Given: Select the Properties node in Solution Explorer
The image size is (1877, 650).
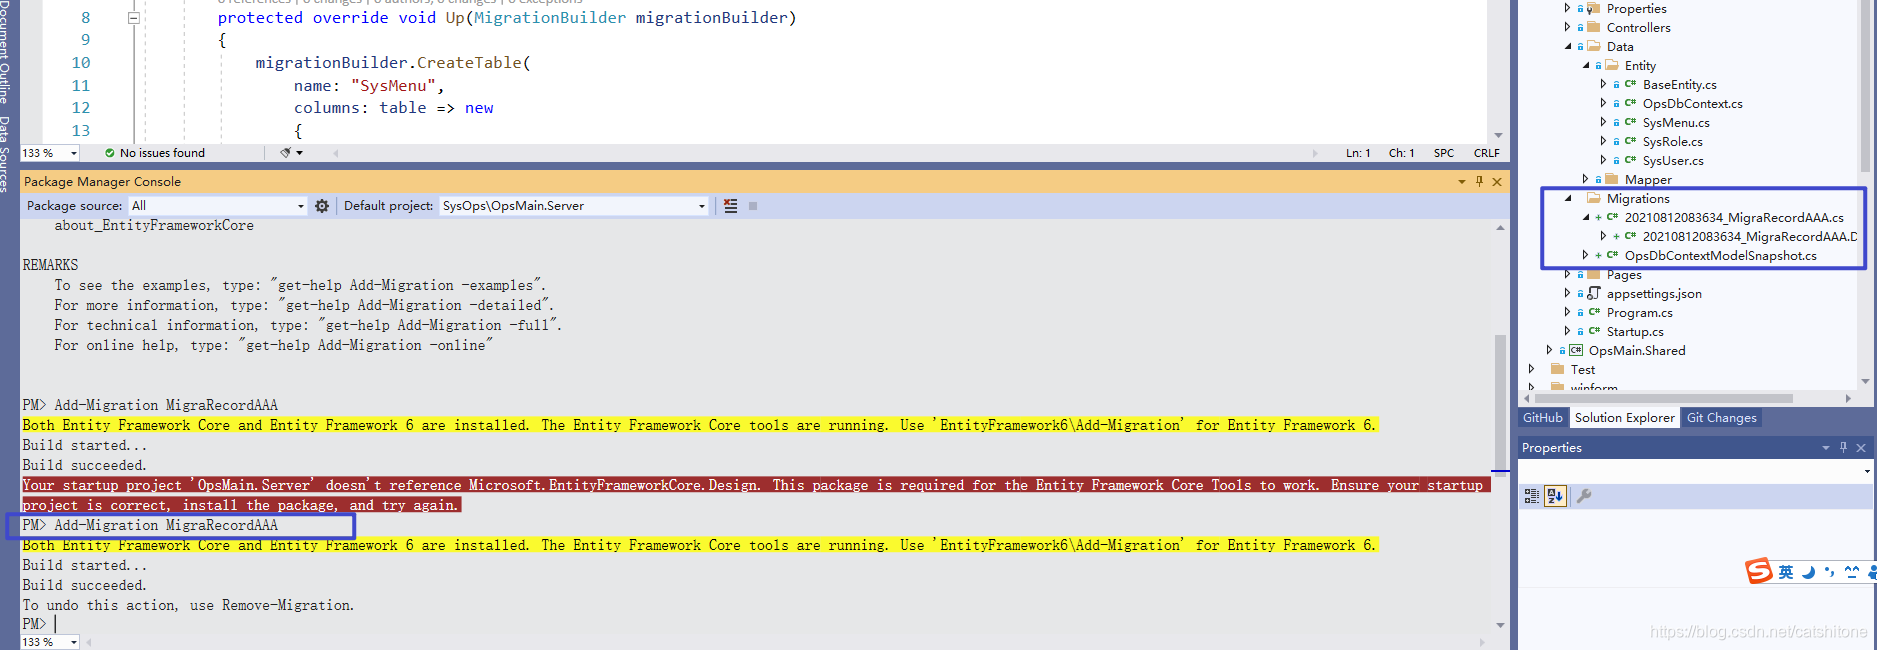Looking at the screenshot, I should point(1636,9).
